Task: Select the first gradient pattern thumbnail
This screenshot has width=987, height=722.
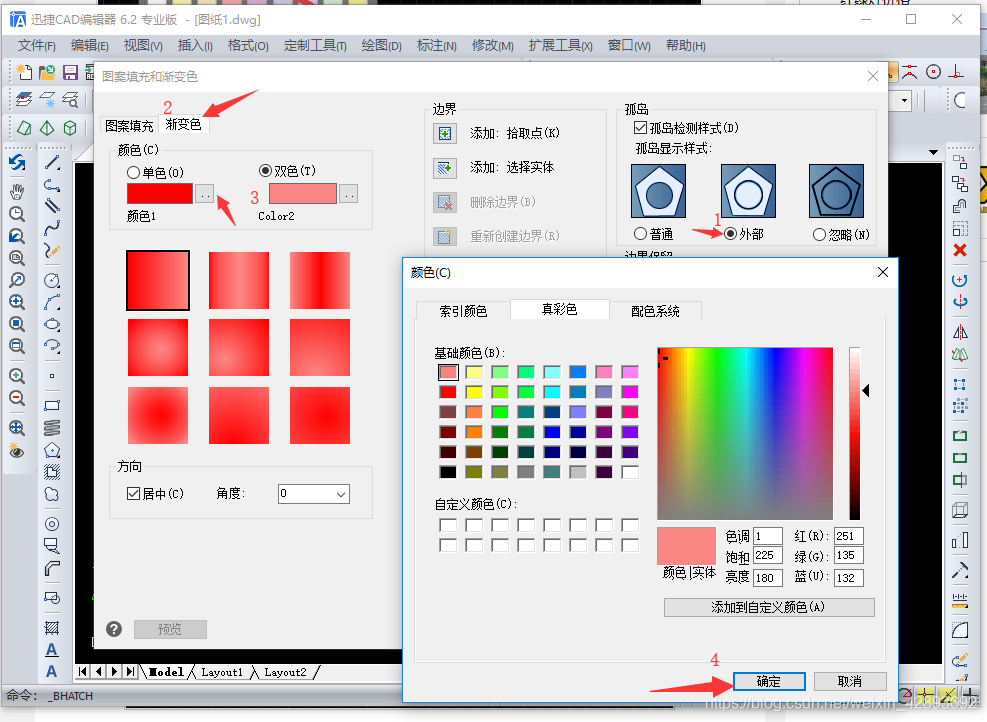Action: click(158, 281)
